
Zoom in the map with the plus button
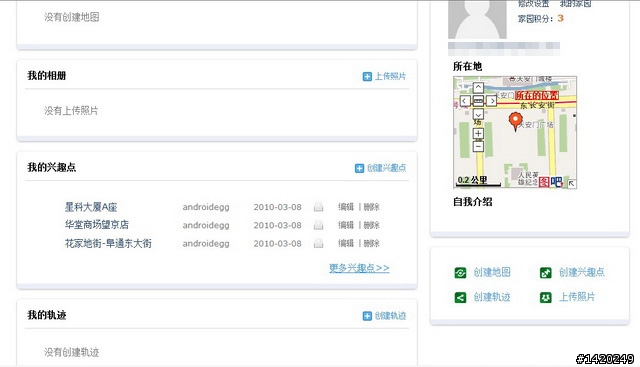(478, 133)
